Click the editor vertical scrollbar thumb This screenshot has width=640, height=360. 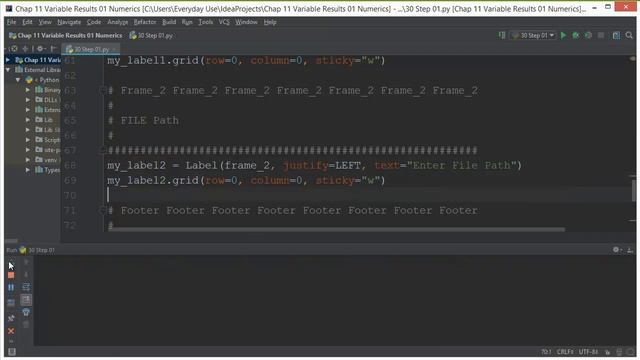pos(634,191)
